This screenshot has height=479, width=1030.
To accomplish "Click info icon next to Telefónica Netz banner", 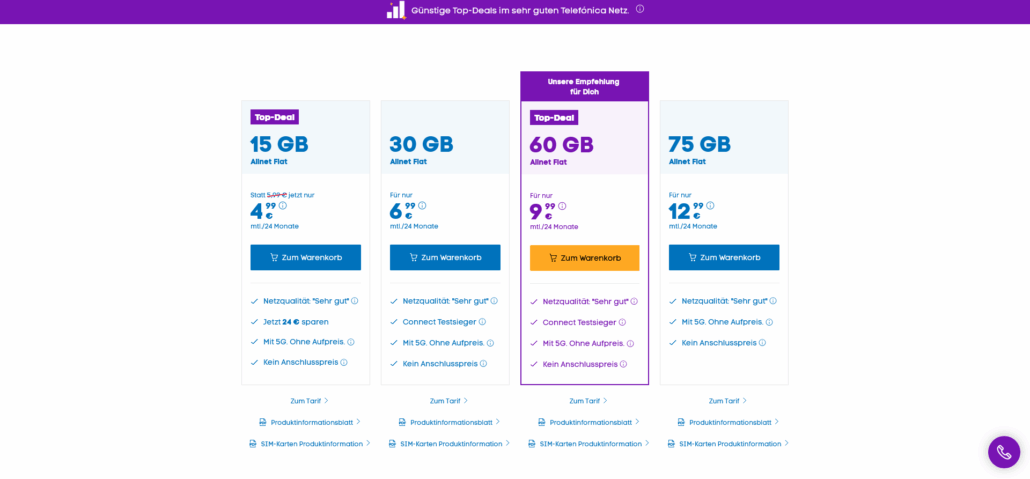I will pyautogui.click(x=640, y=9).
